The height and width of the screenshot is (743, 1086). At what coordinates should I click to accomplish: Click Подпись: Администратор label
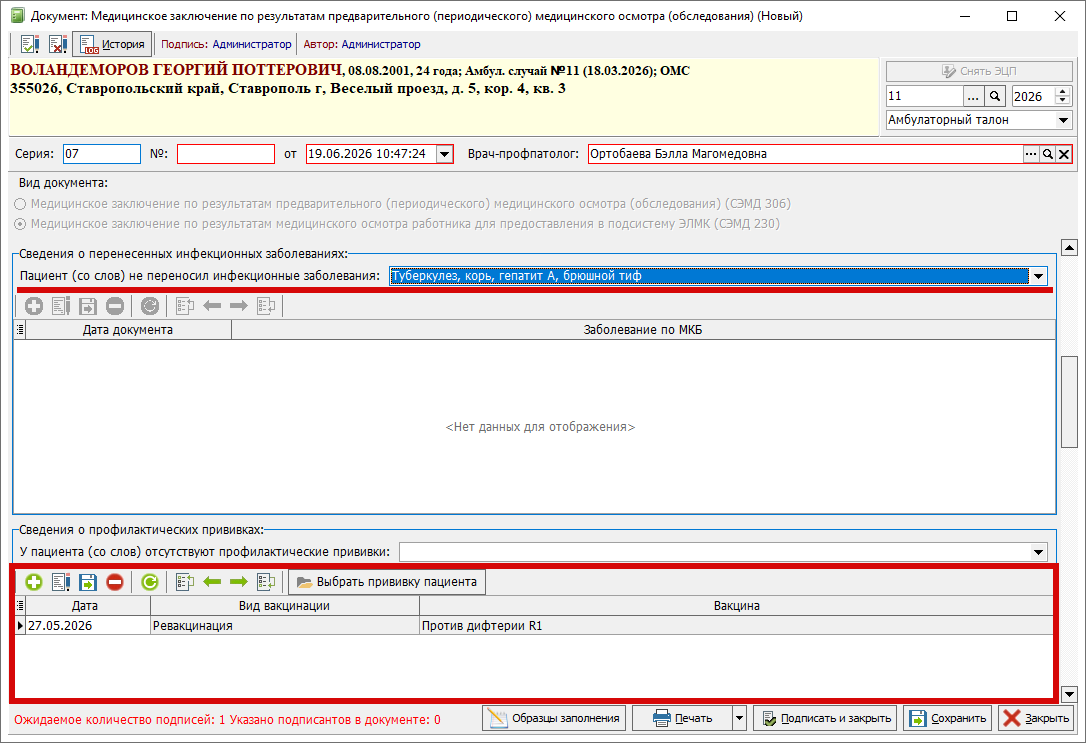[x=226, y=44]
